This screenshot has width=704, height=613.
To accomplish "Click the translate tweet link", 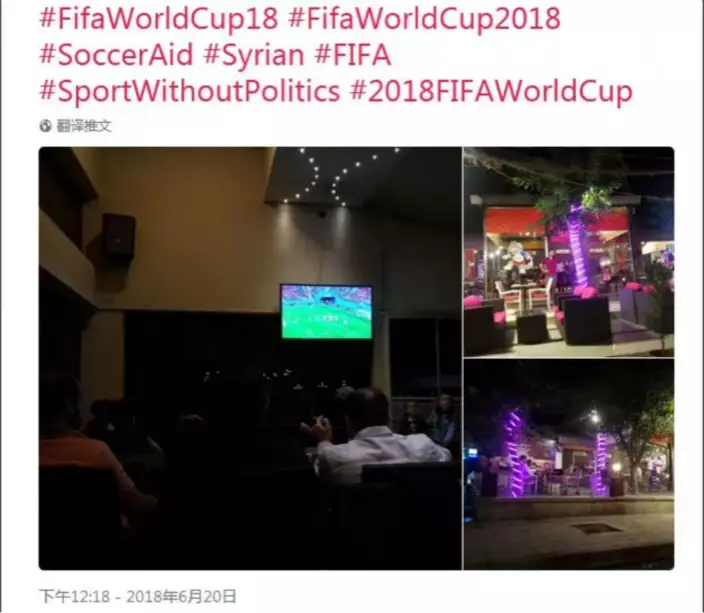I will [84, 126].
